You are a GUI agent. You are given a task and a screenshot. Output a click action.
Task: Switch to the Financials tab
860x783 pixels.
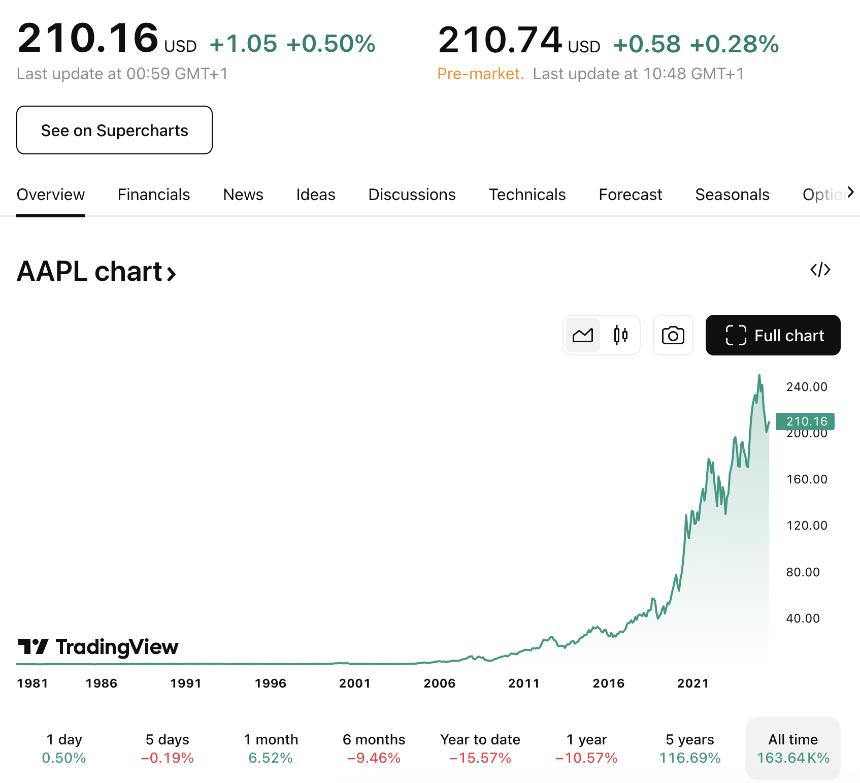153,194
